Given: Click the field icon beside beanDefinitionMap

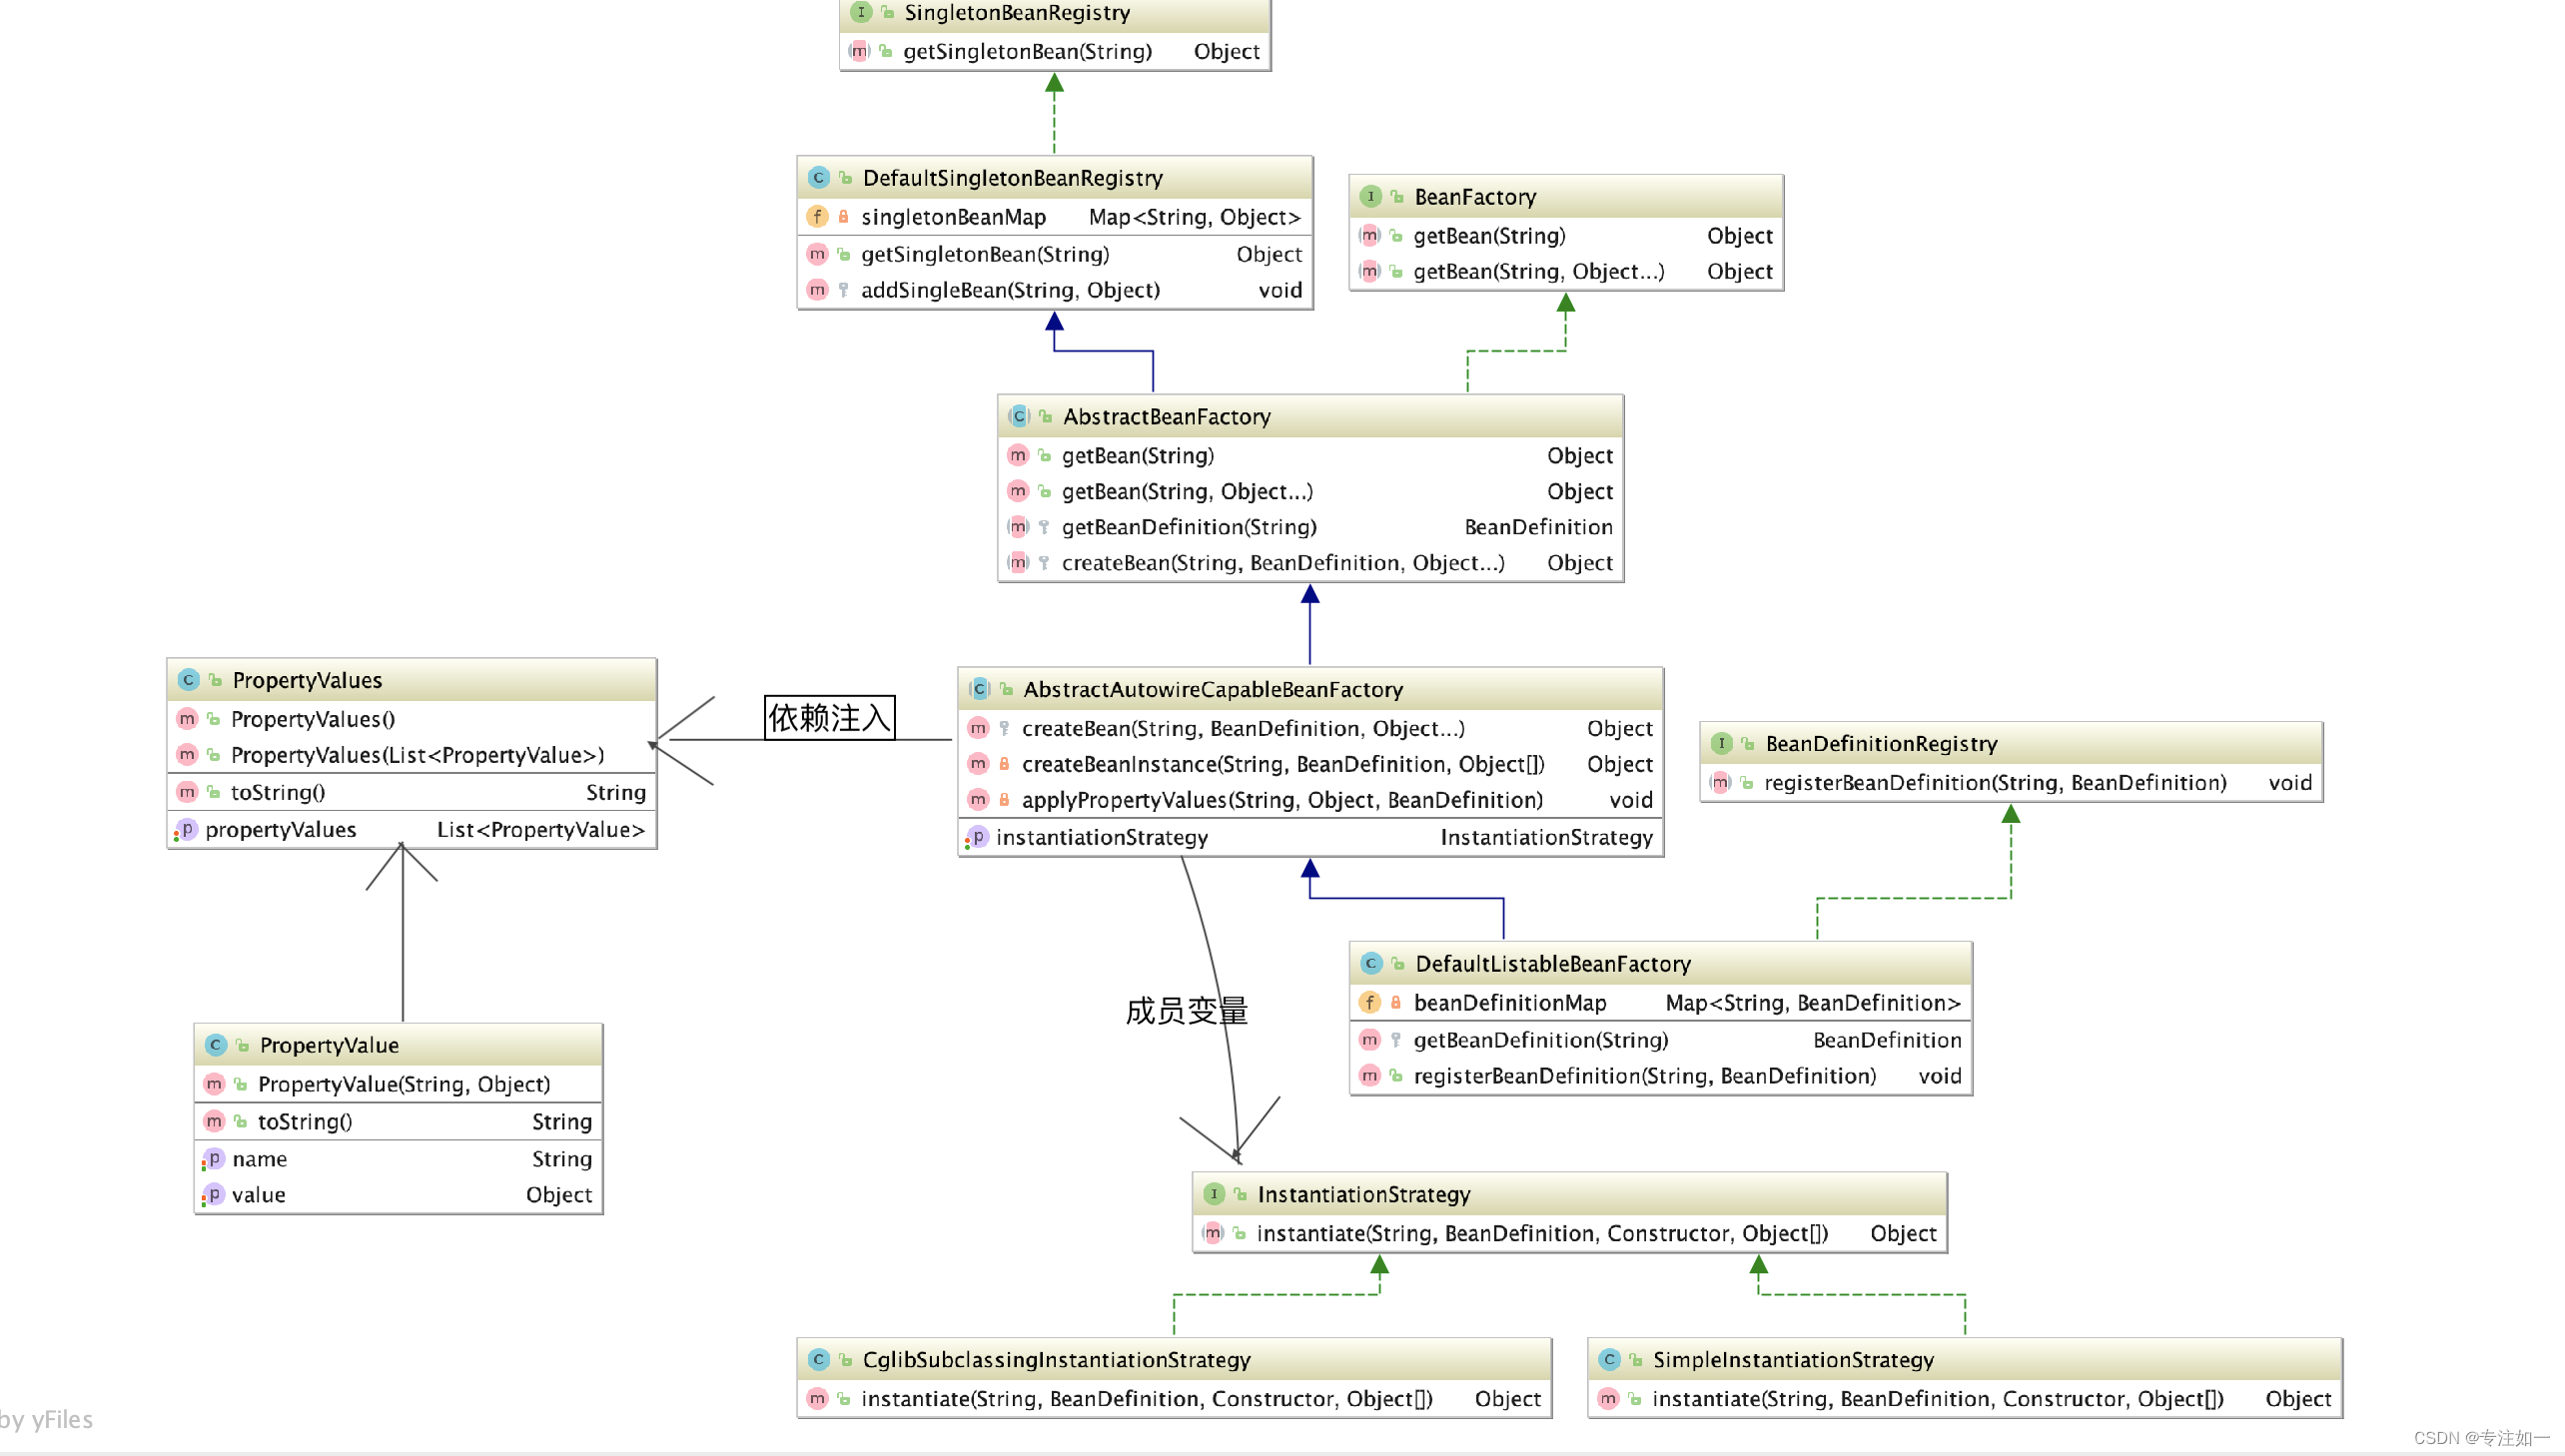Looking at the screenshot, I should [x=1369, y=1002].
